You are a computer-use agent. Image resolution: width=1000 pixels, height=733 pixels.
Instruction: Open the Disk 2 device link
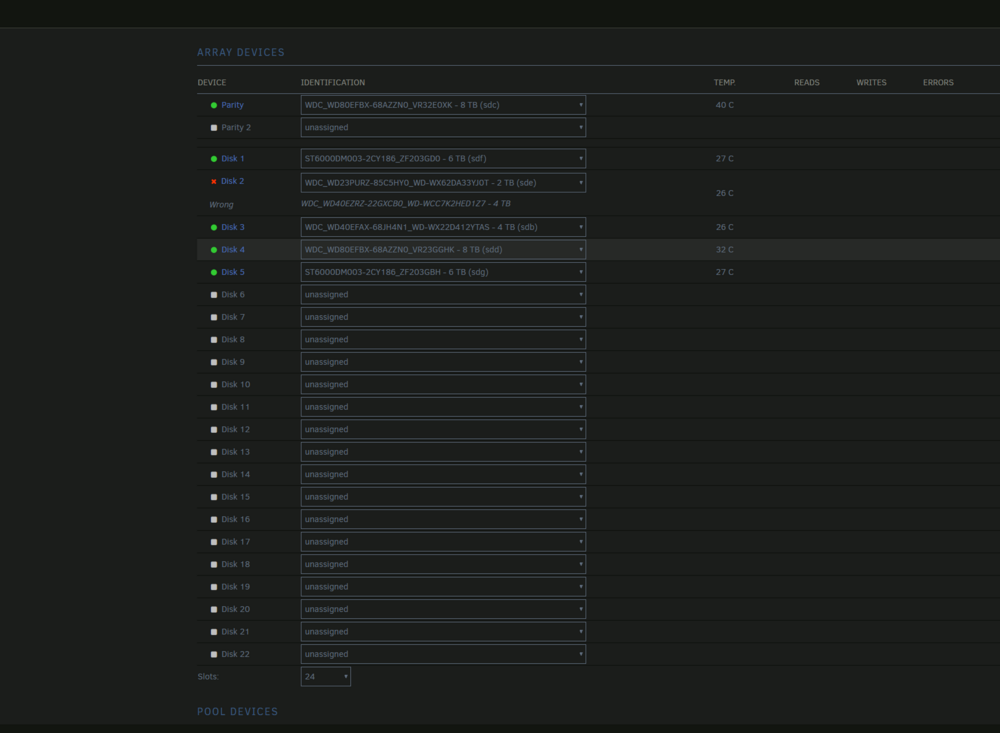point(233,181)
